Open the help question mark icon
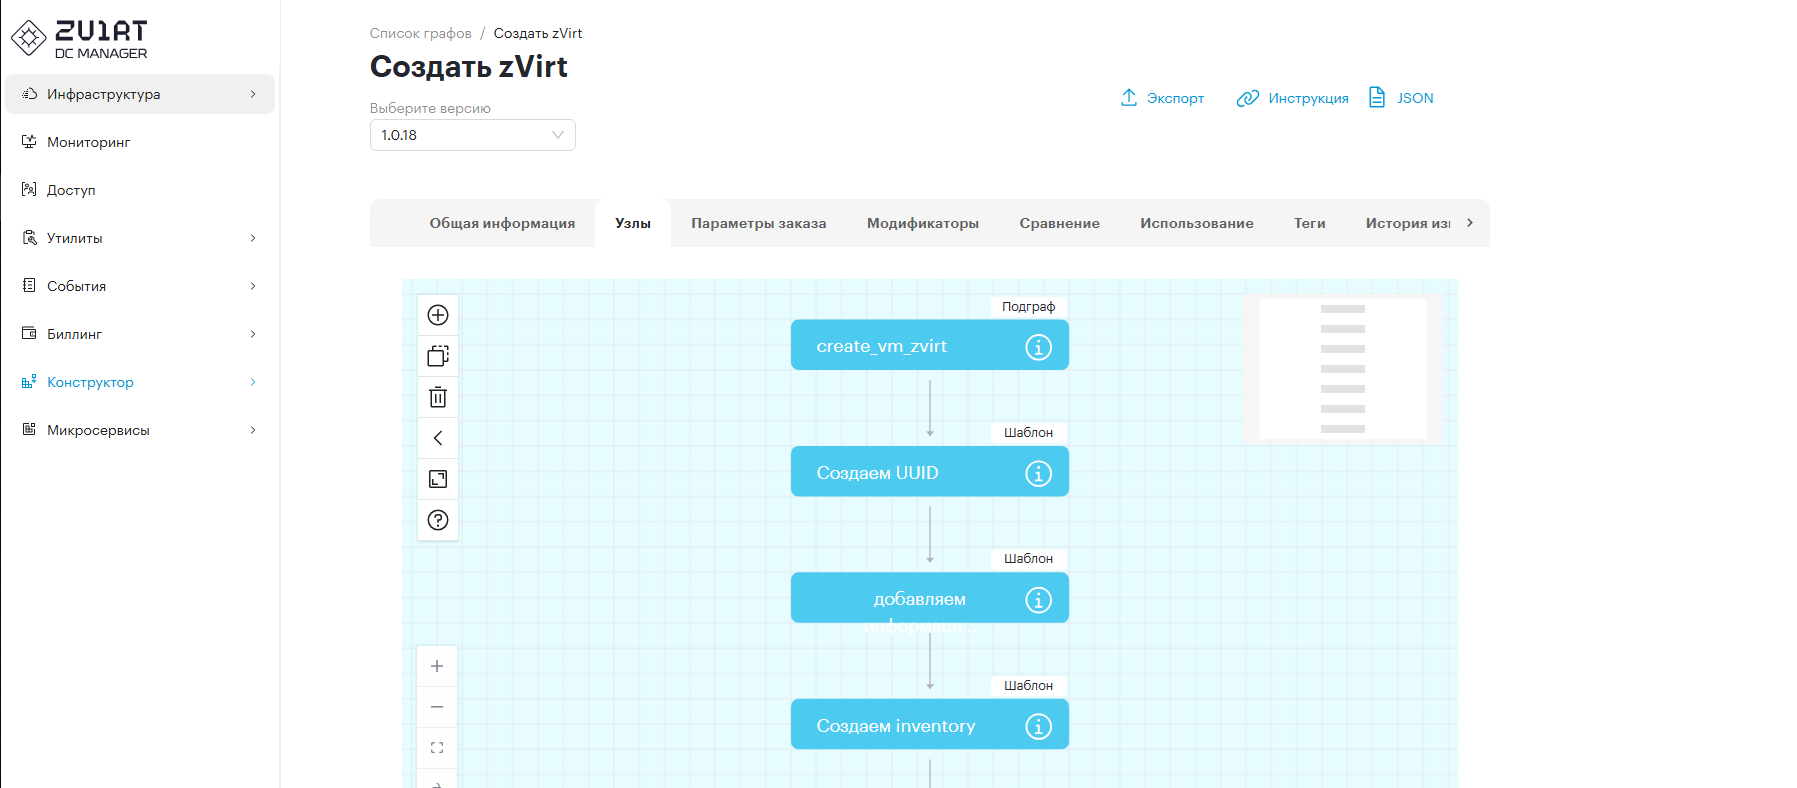Screen dimensions: 1797x788 coord(438,520)
